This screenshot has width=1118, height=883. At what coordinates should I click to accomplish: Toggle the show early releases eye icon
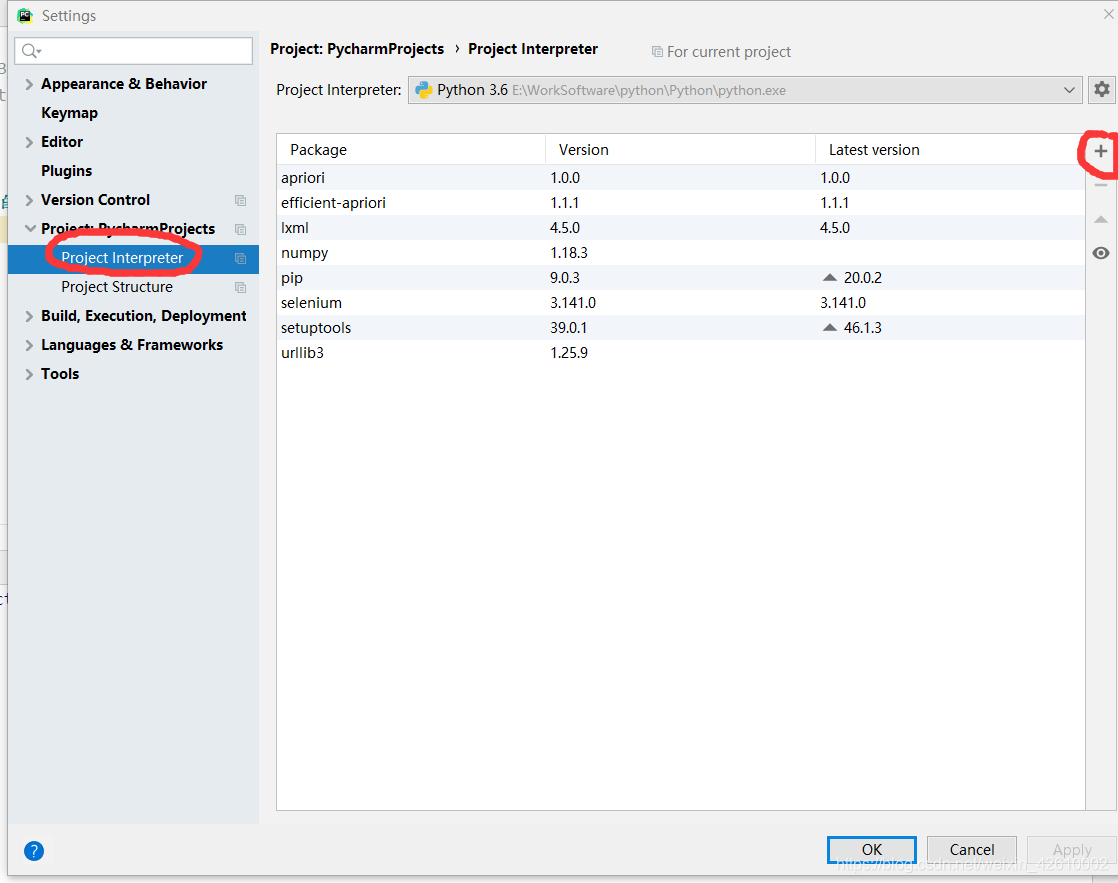click(x=1100, y=253)
